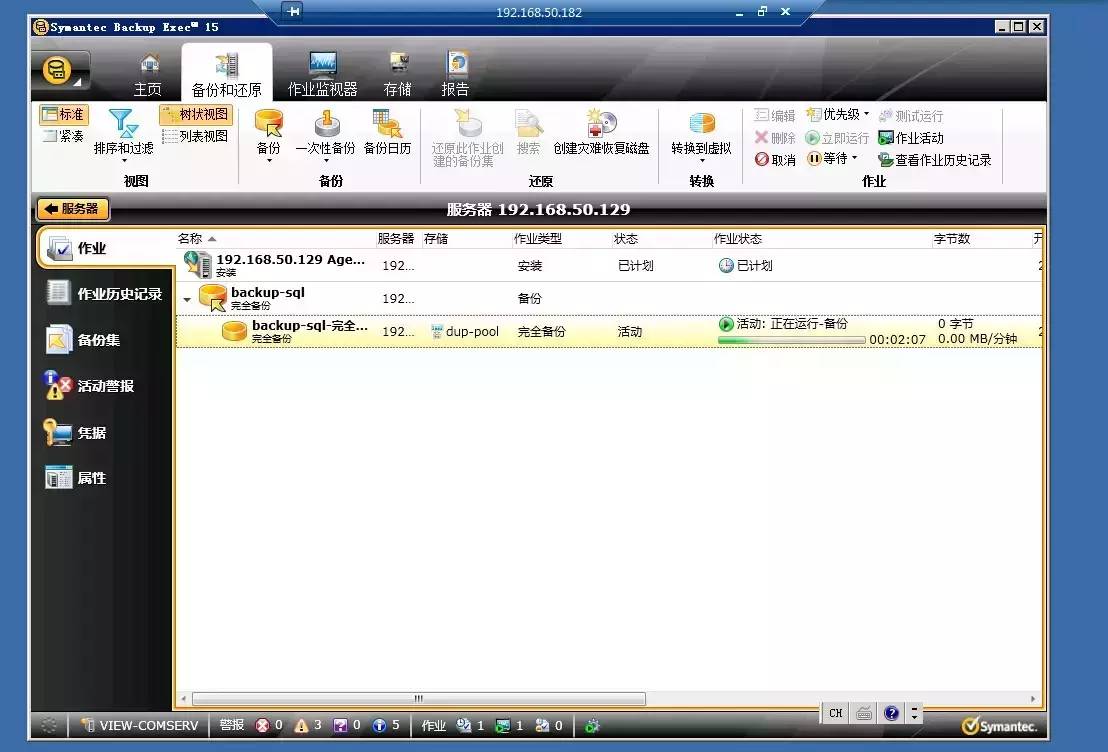Click the scrollbar left arrow
Screen dimensions: 1108x752
tap(184, 699)
